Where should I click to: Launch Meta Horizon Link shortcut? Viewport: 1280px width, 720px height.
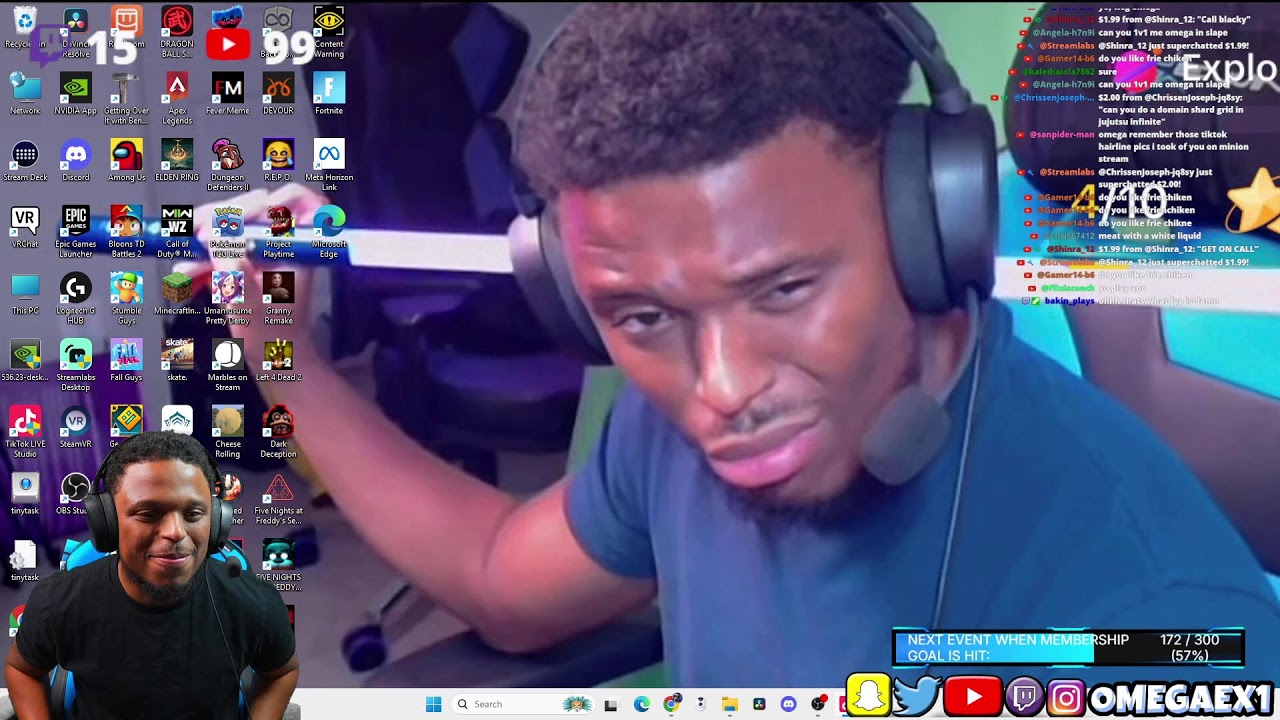[329, 166]
